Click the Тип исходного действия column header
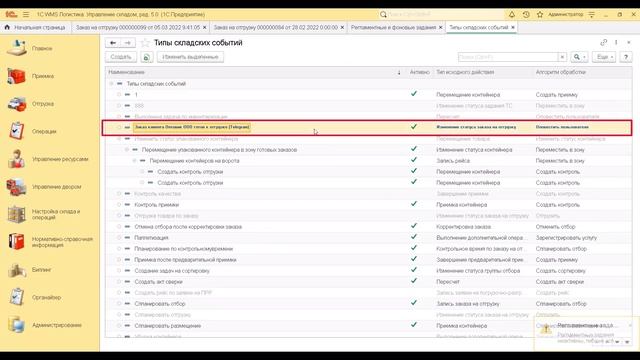This screenshot has width=640, height=360. click(483, 72)
